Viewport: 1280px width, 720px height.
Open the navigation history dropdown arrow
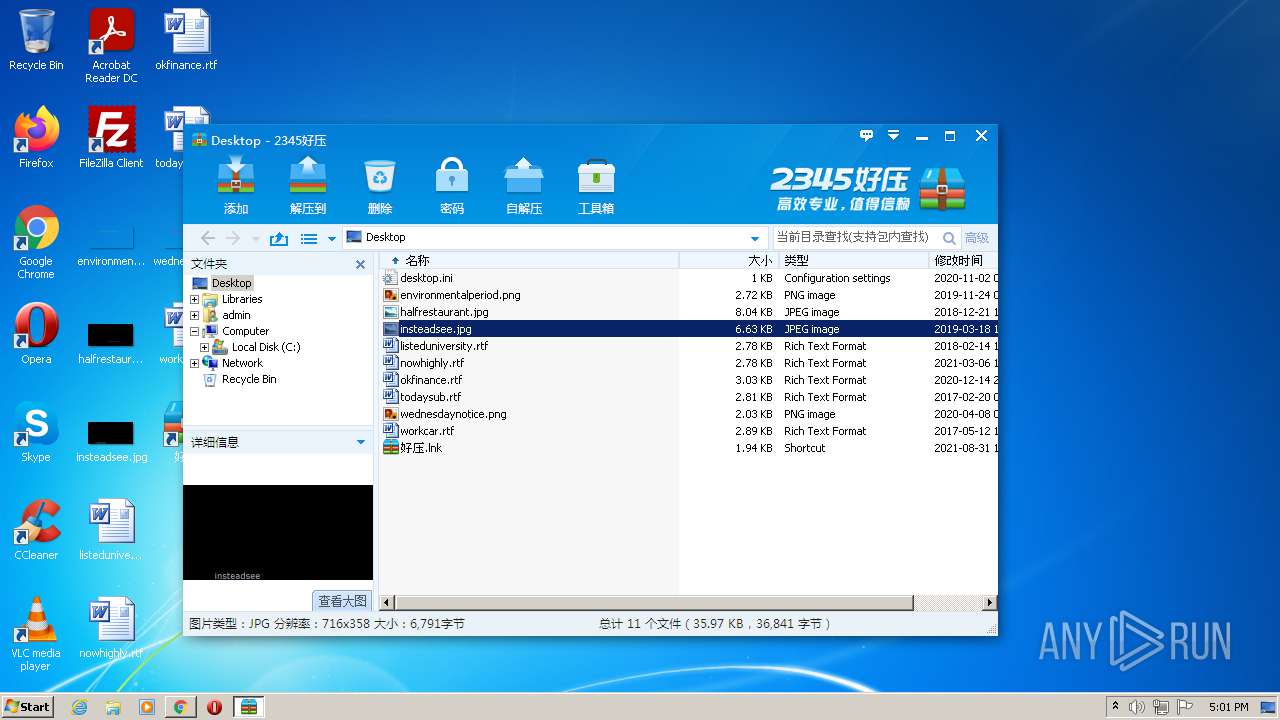point(256,239)
